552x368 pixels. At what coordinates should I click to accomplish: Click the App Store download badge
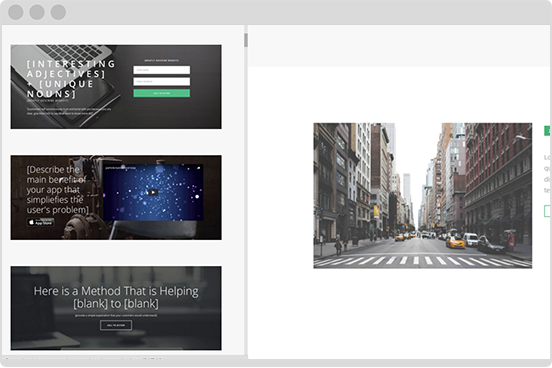point(40,223)
